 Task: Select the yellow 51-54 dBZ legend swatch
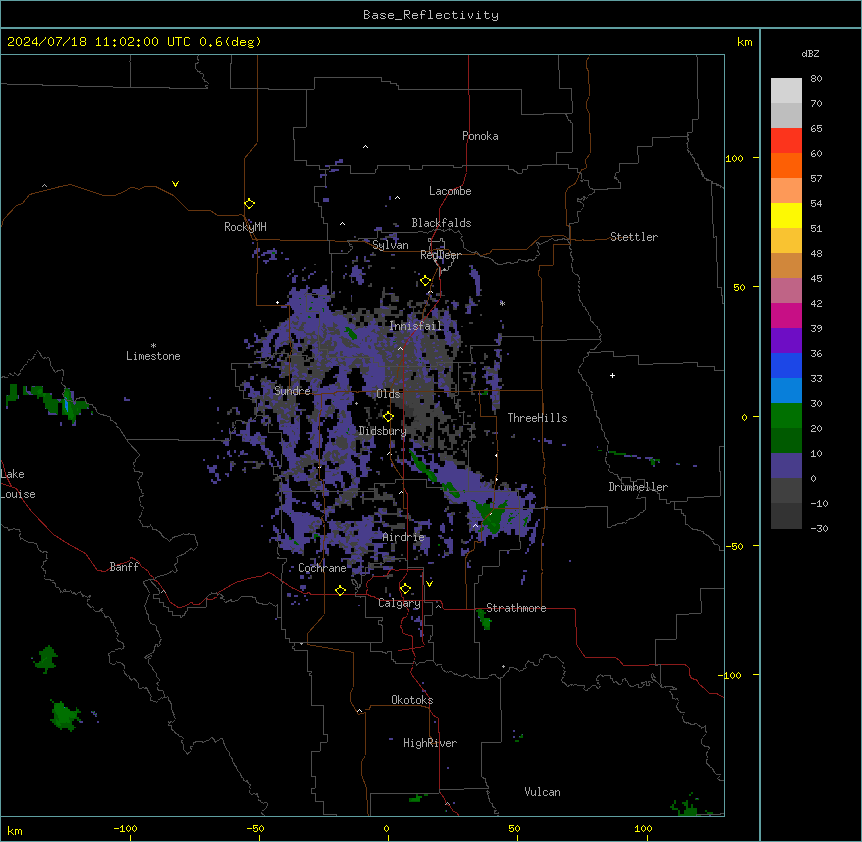pos(786,216)
